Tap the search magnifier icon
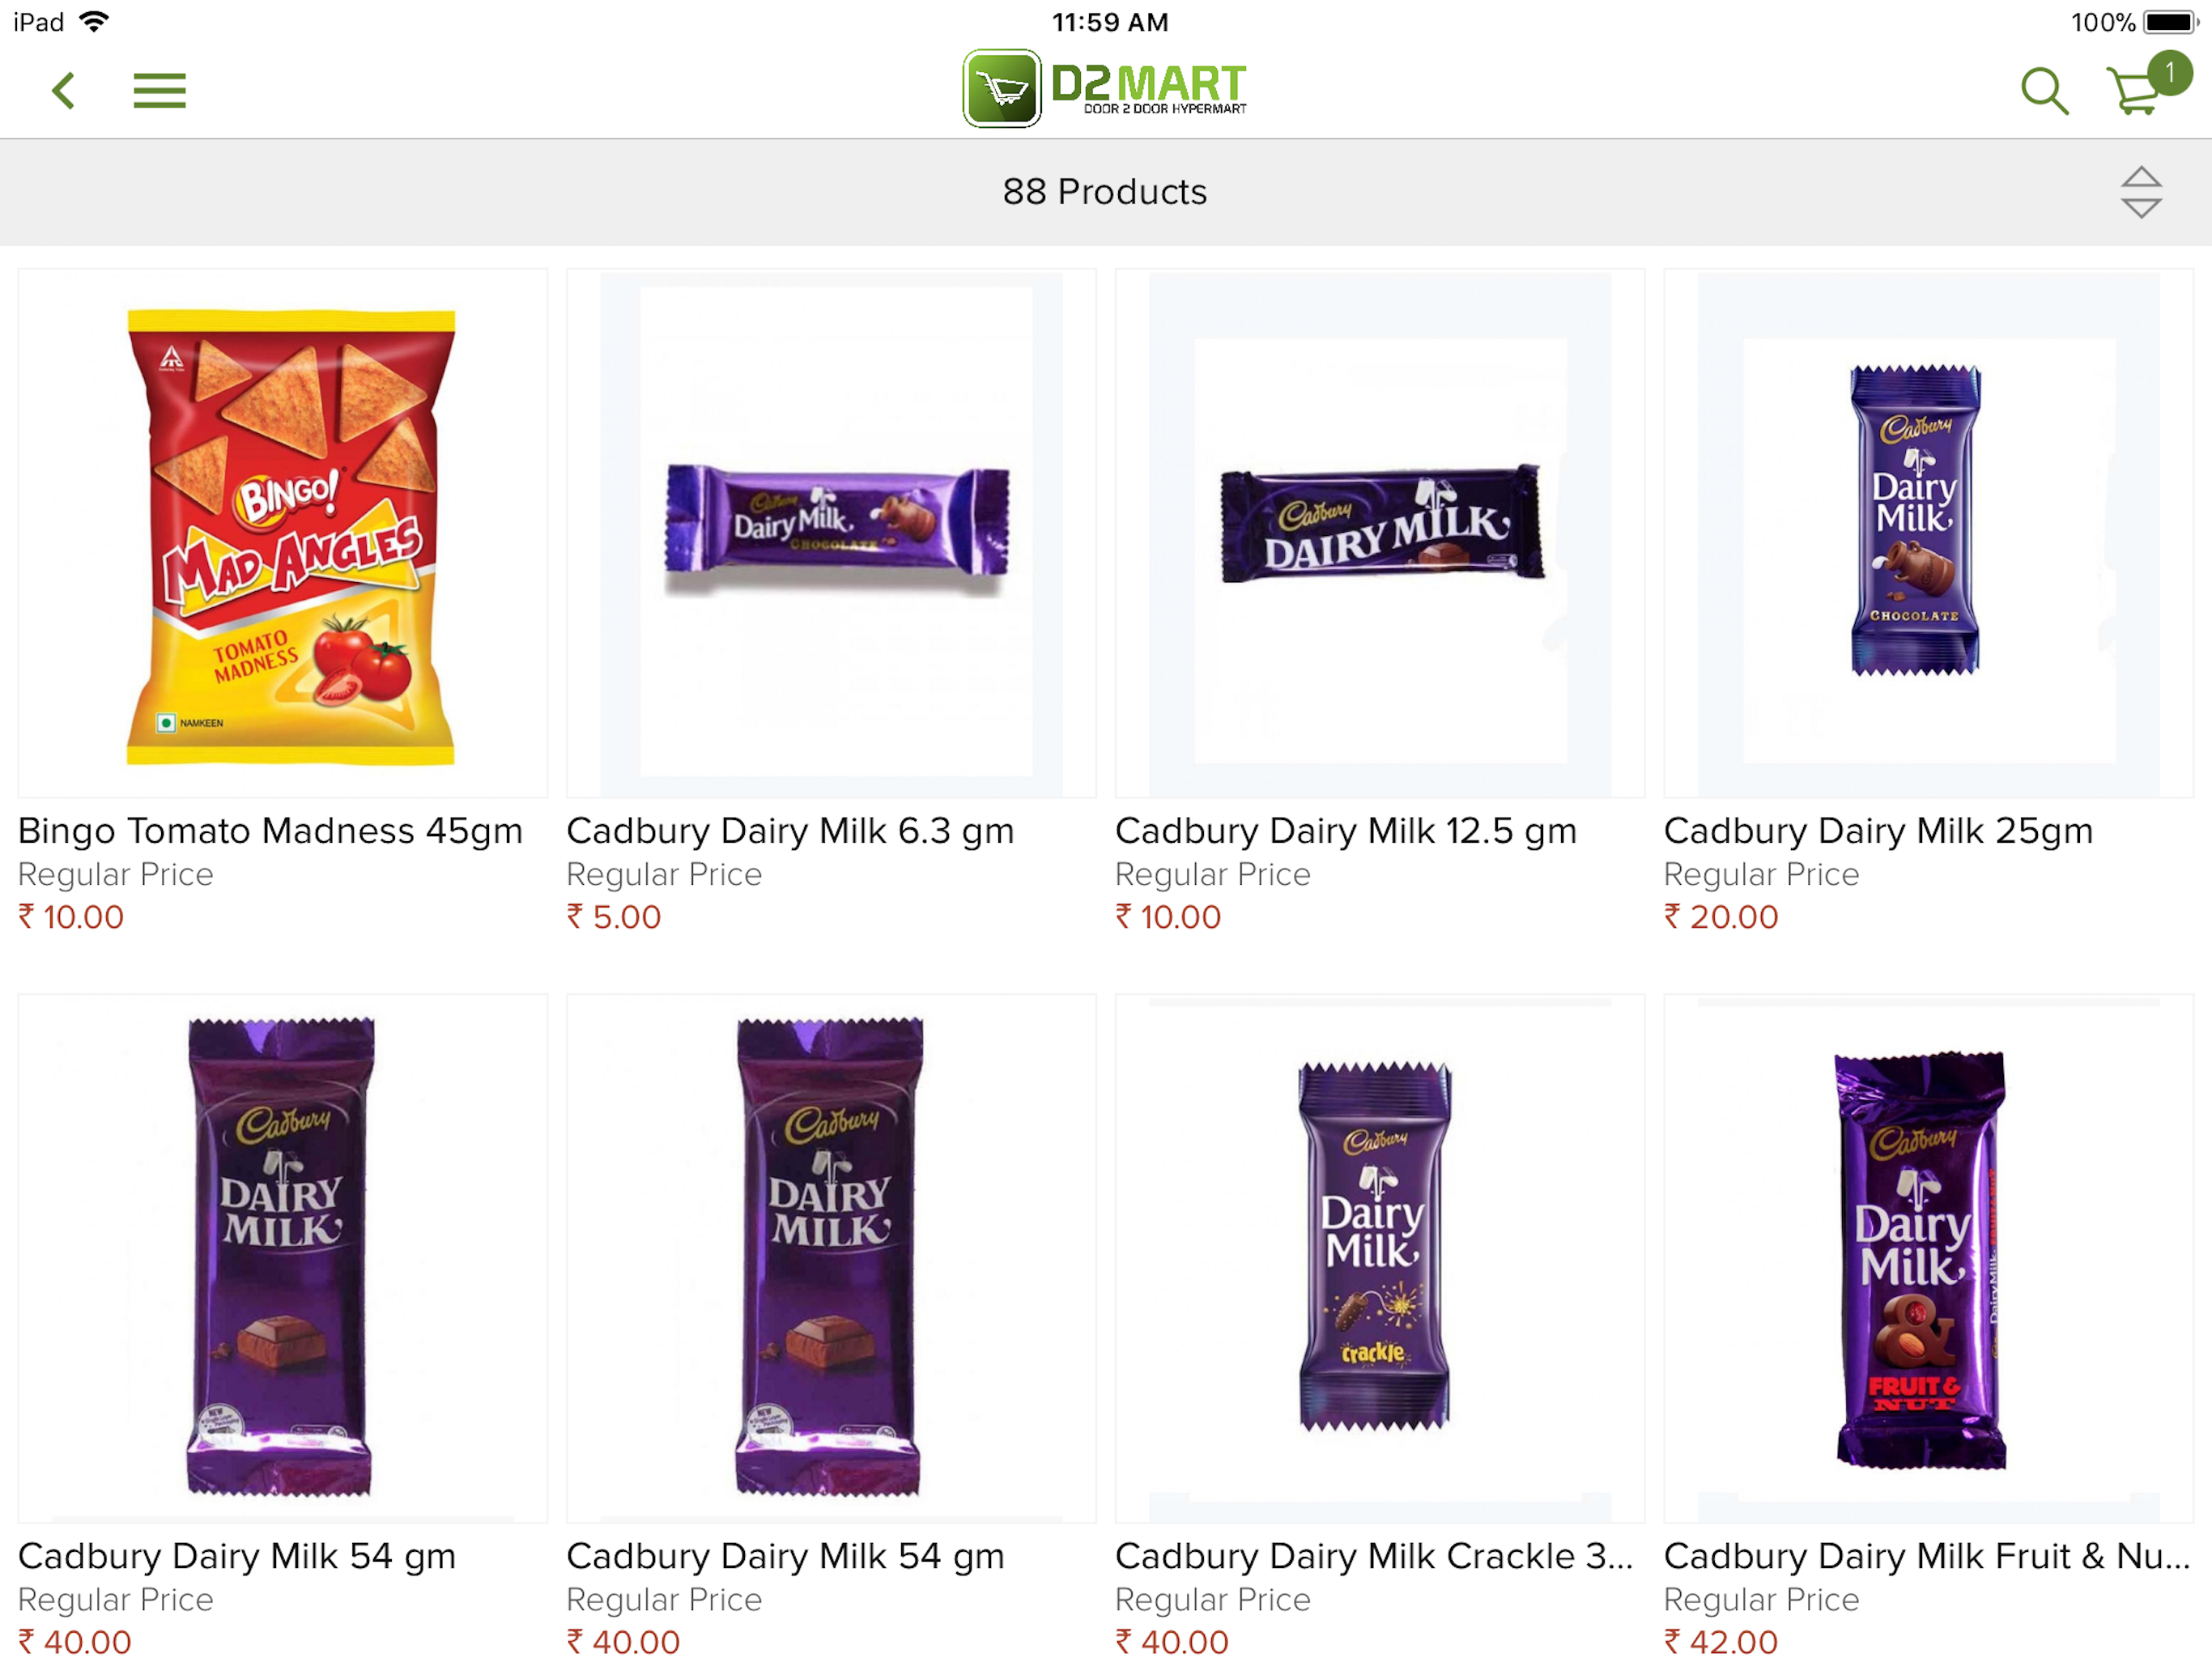 (x=2044, y=91)
